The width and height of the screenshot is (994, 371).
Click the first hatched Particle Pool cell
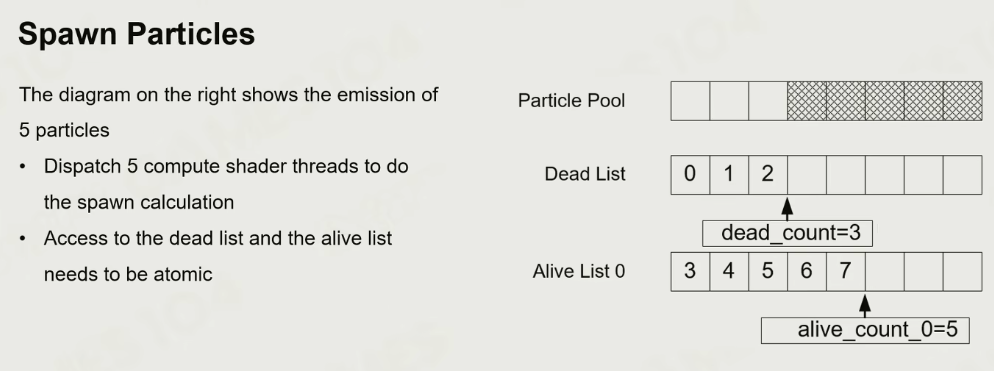click(806, 101)
